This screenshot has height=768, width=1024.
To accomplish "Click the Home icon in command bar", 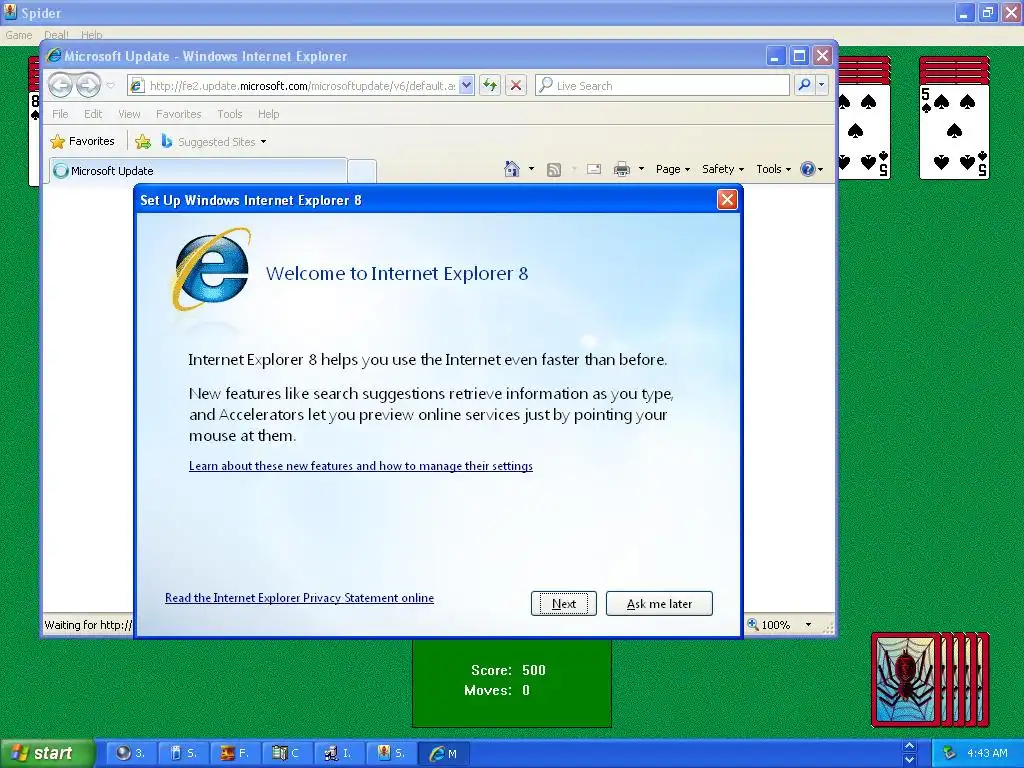I will click(x=512, y=169).
